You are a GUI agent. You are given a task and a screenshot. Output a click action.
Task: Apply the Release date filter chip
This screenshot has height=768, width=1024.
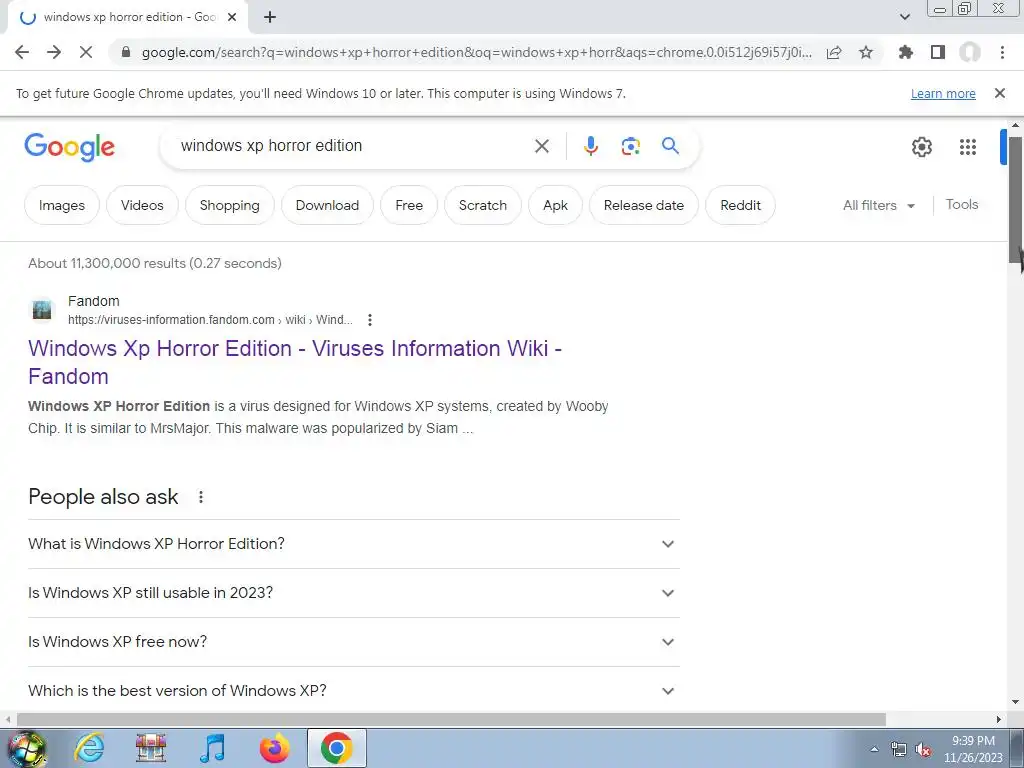coord(644,205)
